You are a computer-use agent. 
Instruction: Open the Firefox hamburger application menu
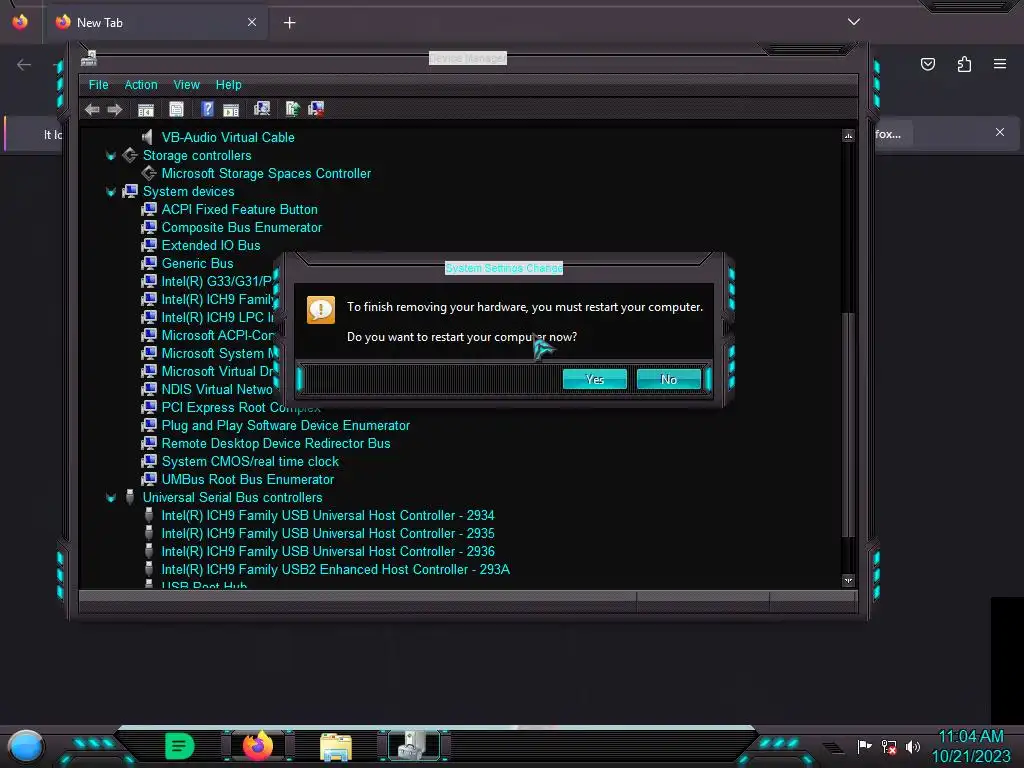(x=1000, y=64)
